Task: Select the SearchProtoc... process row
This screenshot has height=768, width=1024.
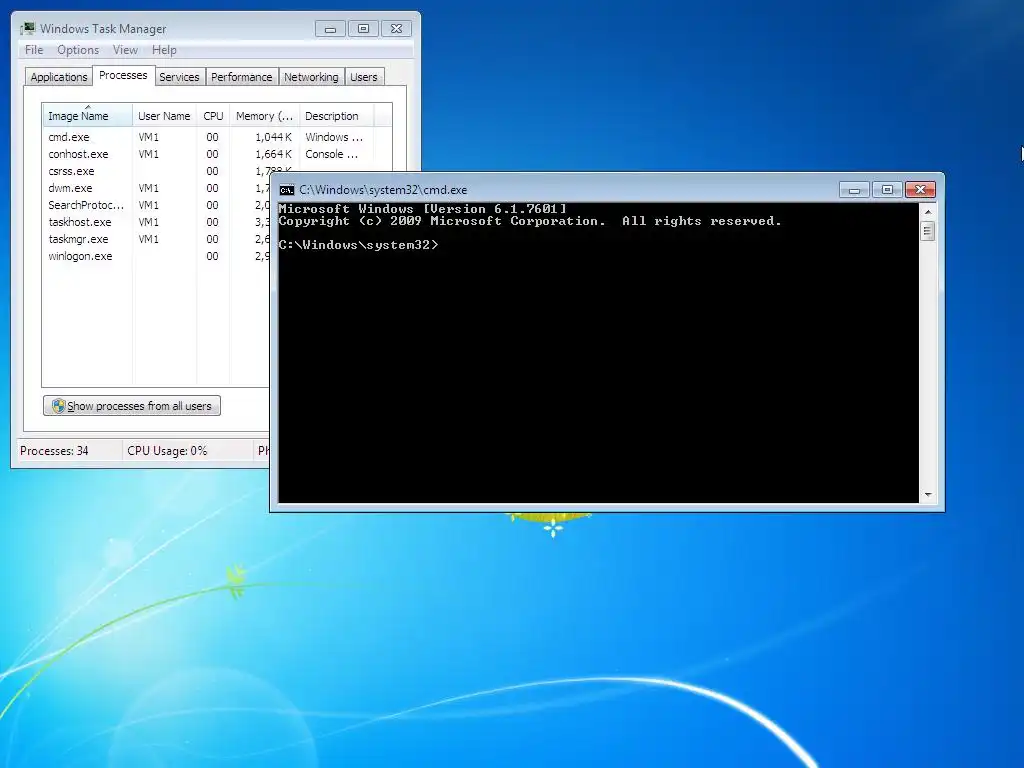Action: [157, 205]
